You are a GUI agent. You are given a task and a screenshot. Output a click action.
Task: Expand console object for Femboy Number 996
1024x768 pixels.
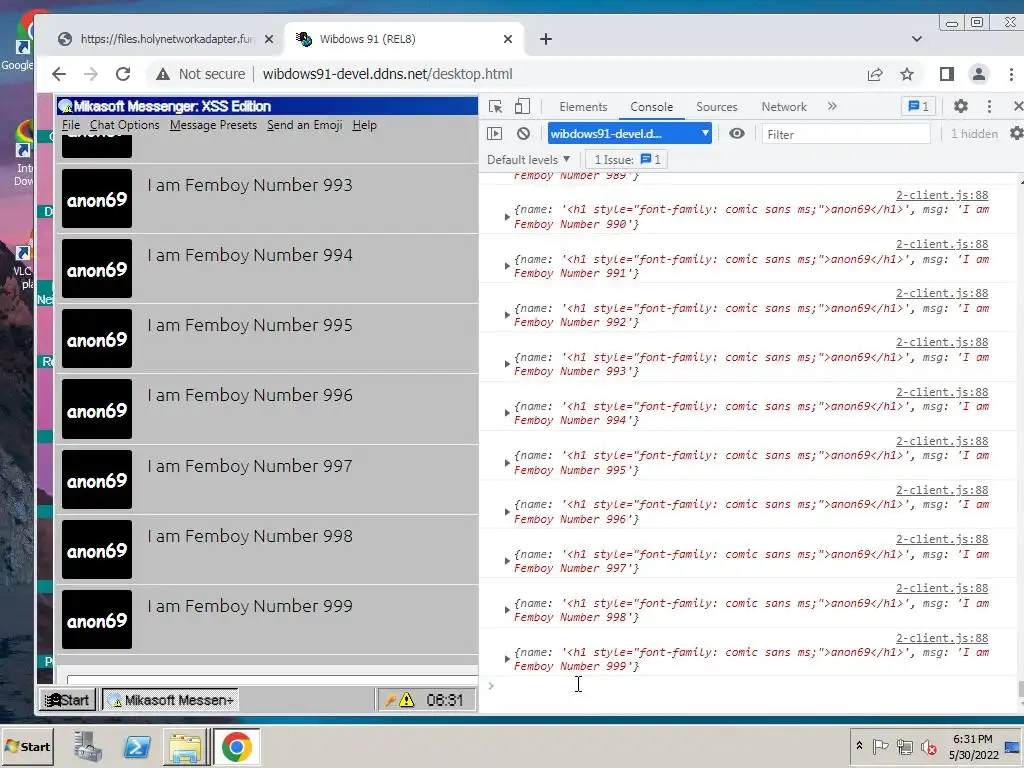[x=507, y=511]
